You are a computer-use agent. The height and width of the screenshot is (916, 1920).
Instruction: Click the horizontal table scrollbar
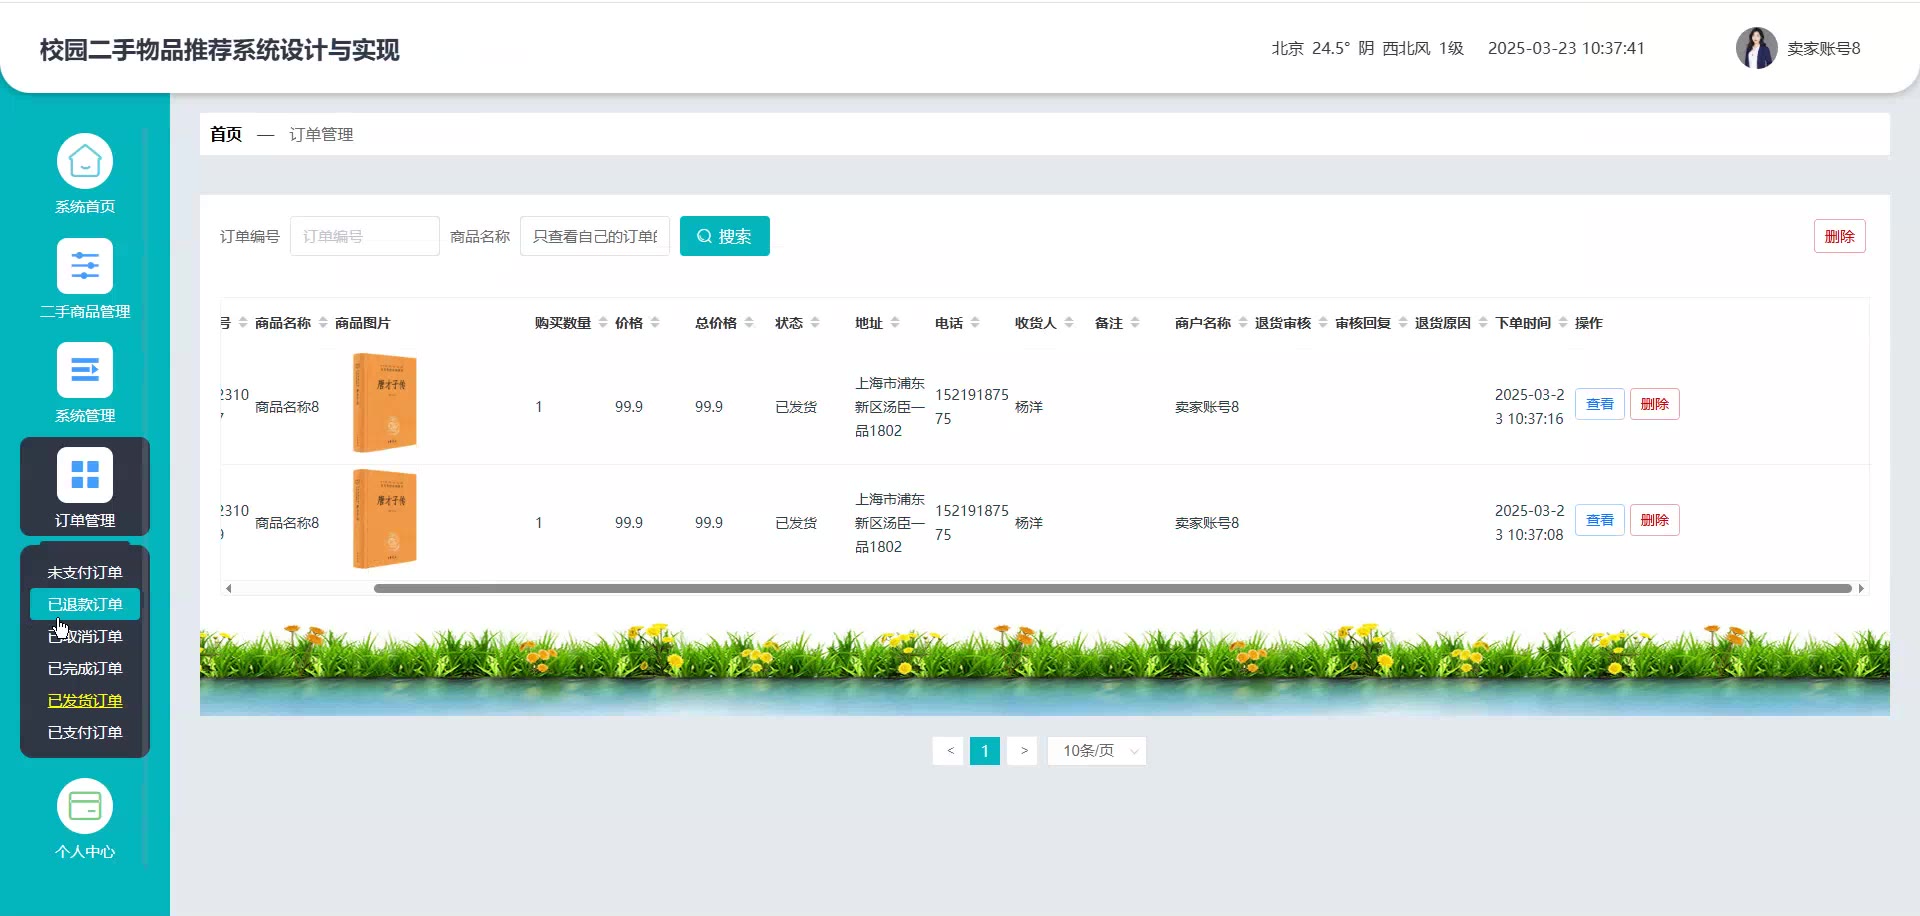point(1112,589)
